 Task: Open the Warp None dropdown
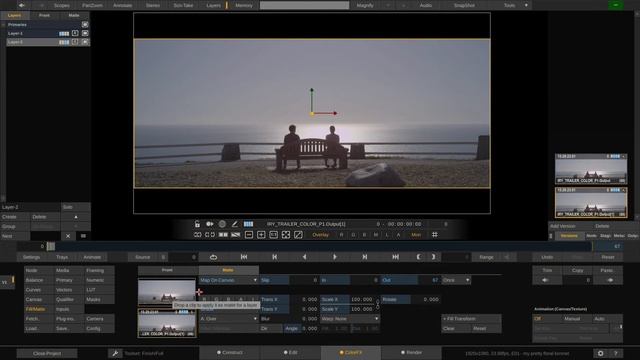pyautogui.click(x=350, y=319)
